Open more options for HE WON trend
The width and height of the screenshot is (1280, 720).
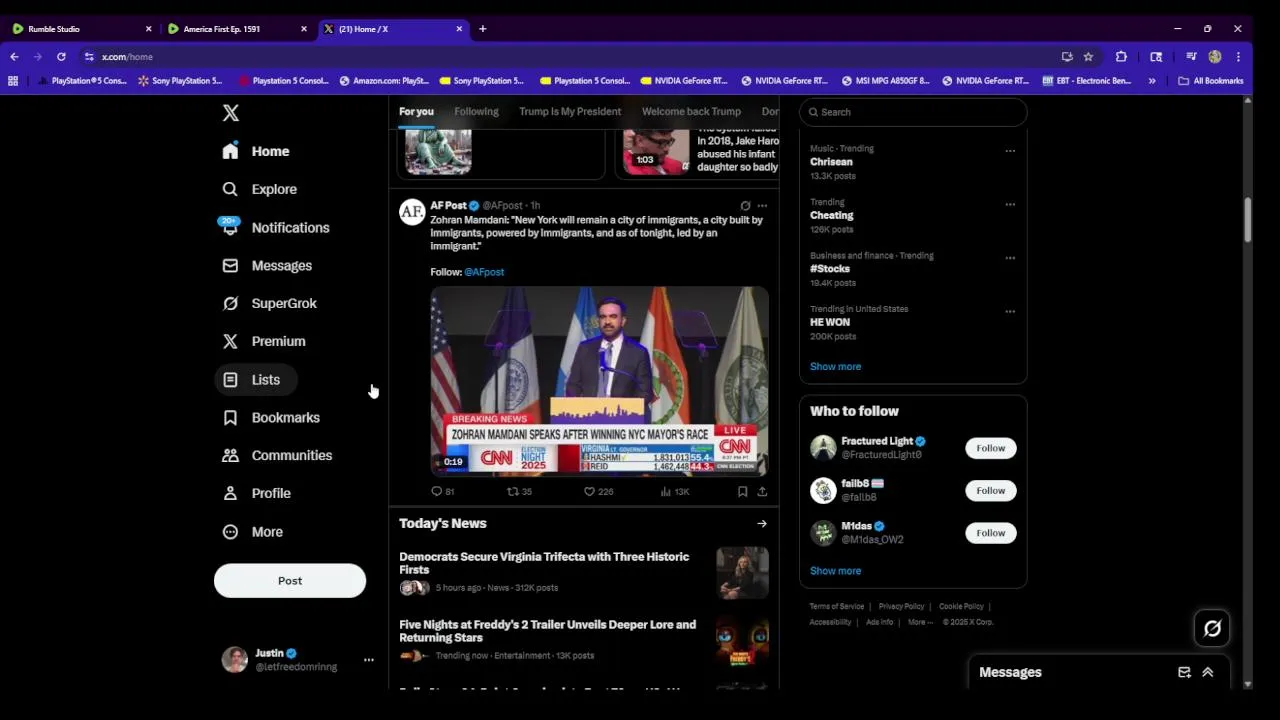(x=1010, y=311)
